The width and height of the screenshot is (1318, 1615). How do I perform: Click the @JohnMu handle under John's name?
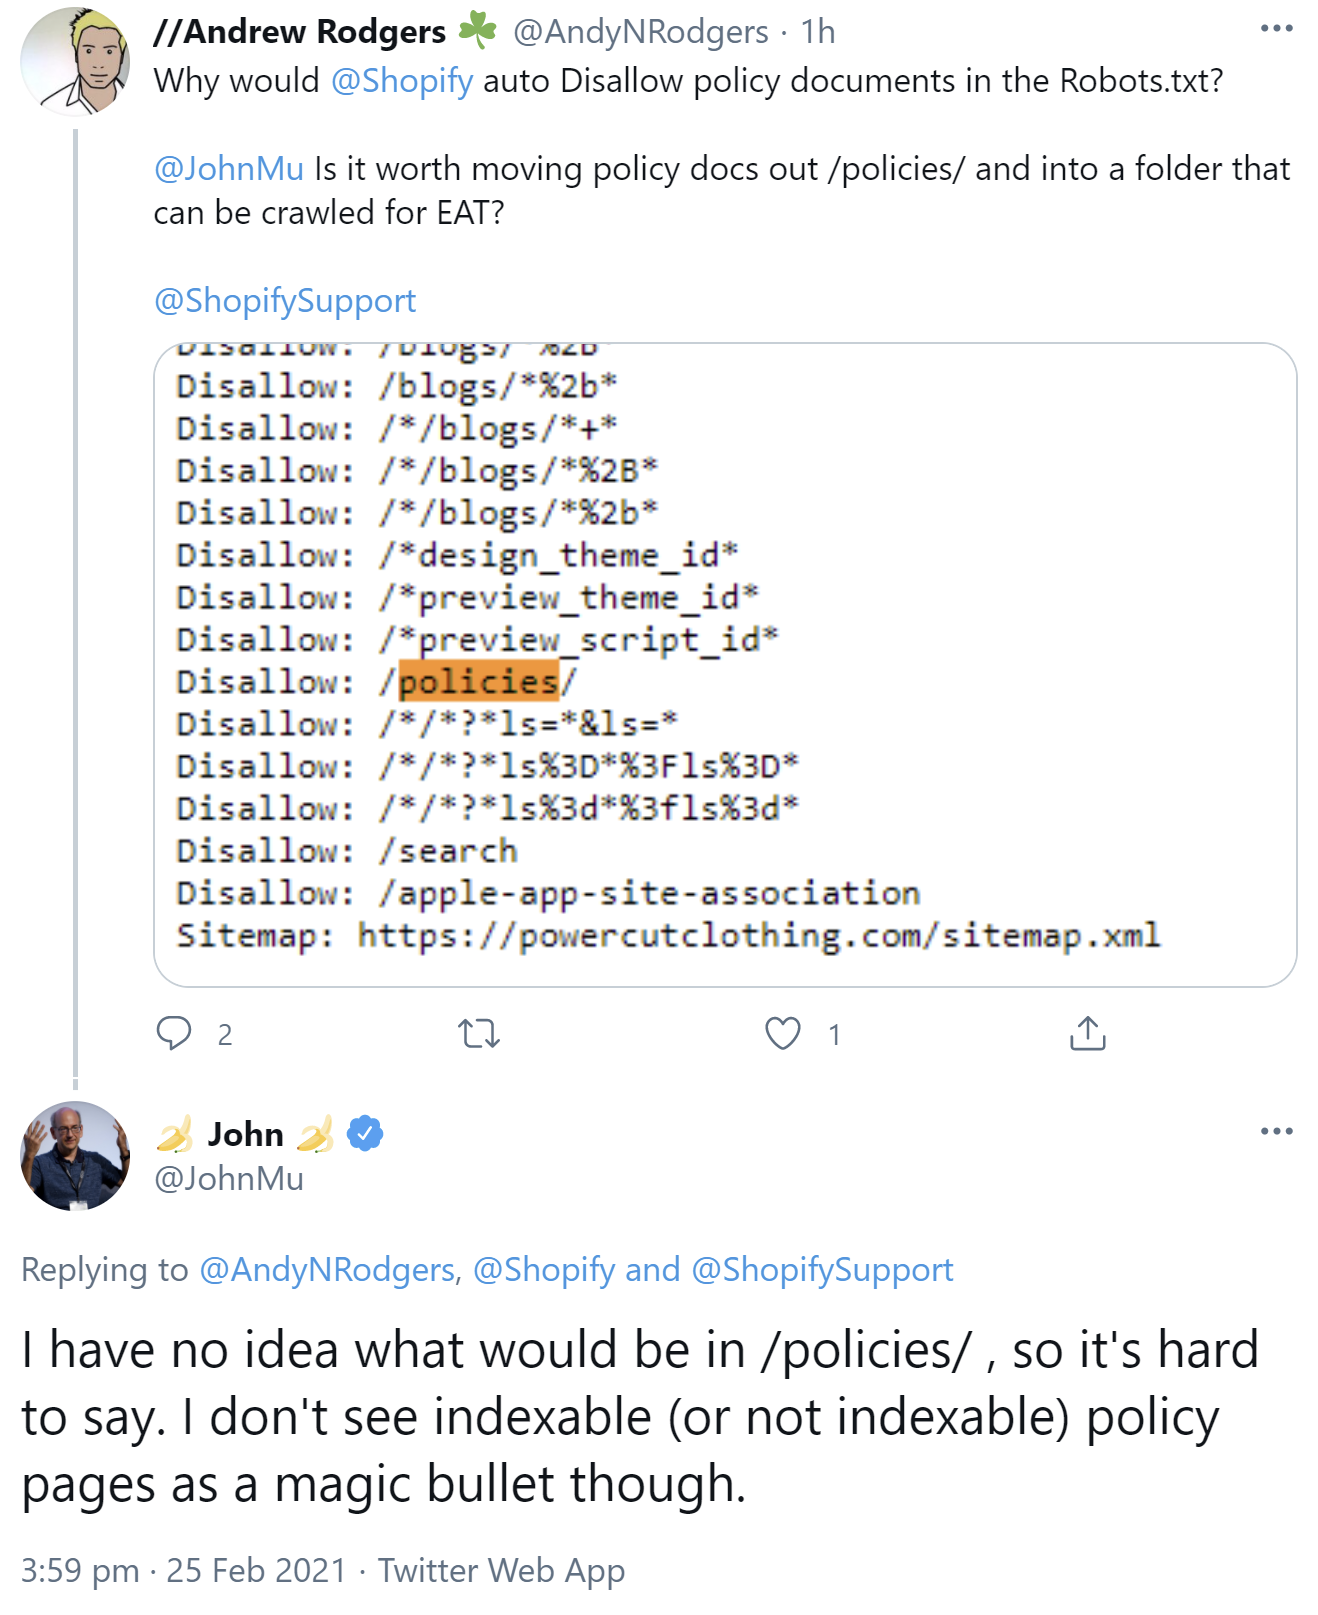tap(229, 1178)
